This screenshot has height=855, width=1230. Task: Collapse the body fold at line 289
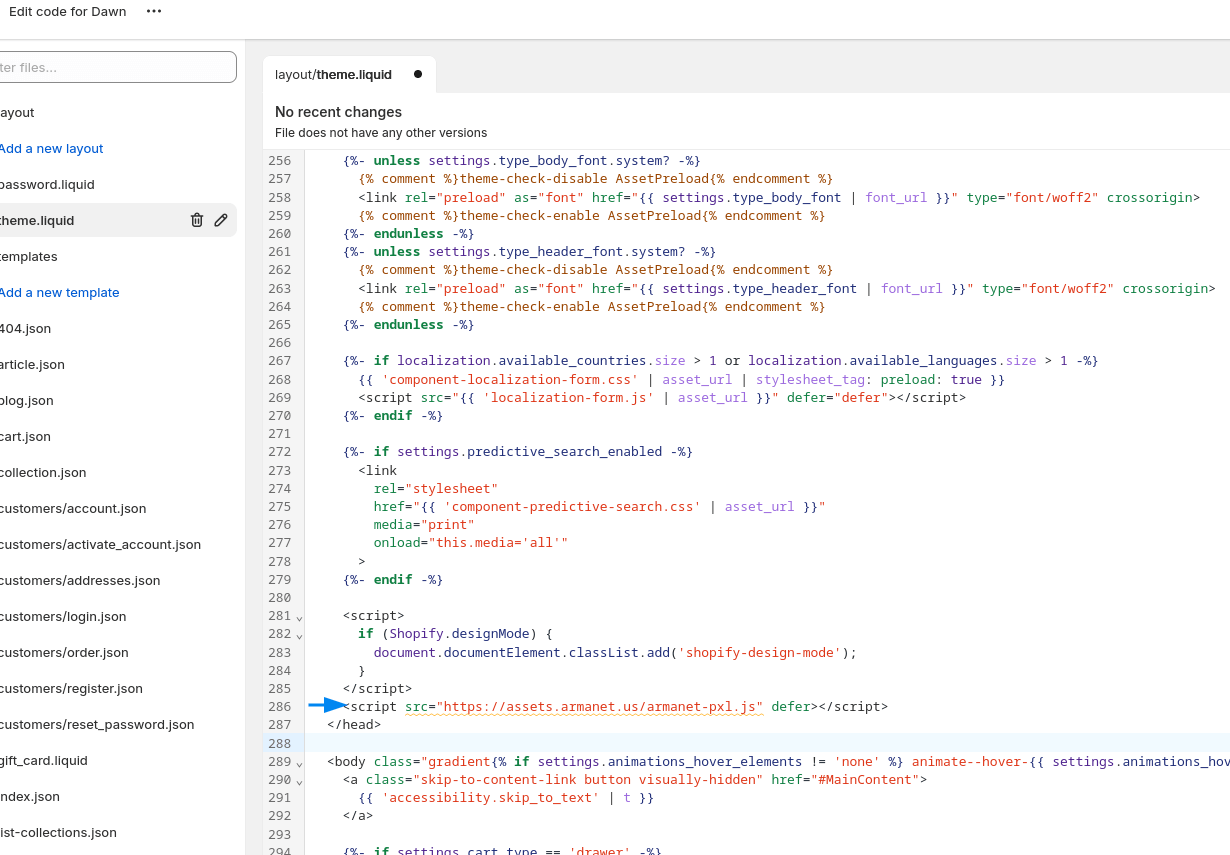(x=299, y=763)
